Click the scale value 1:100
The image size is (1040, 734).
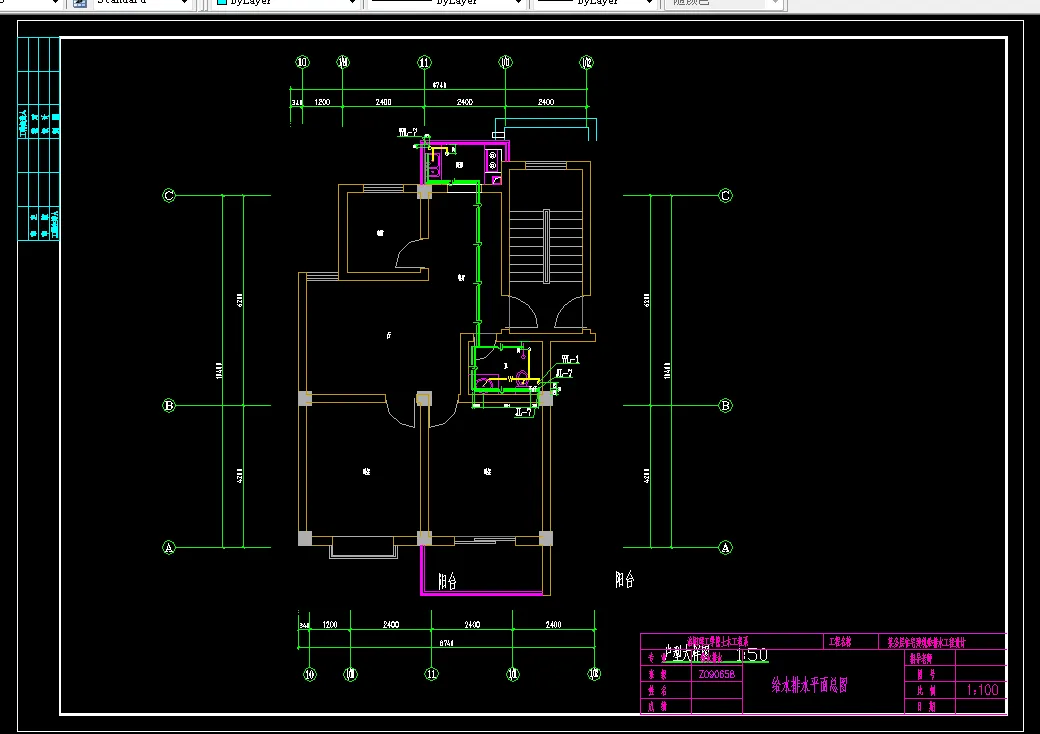point(982,690)
